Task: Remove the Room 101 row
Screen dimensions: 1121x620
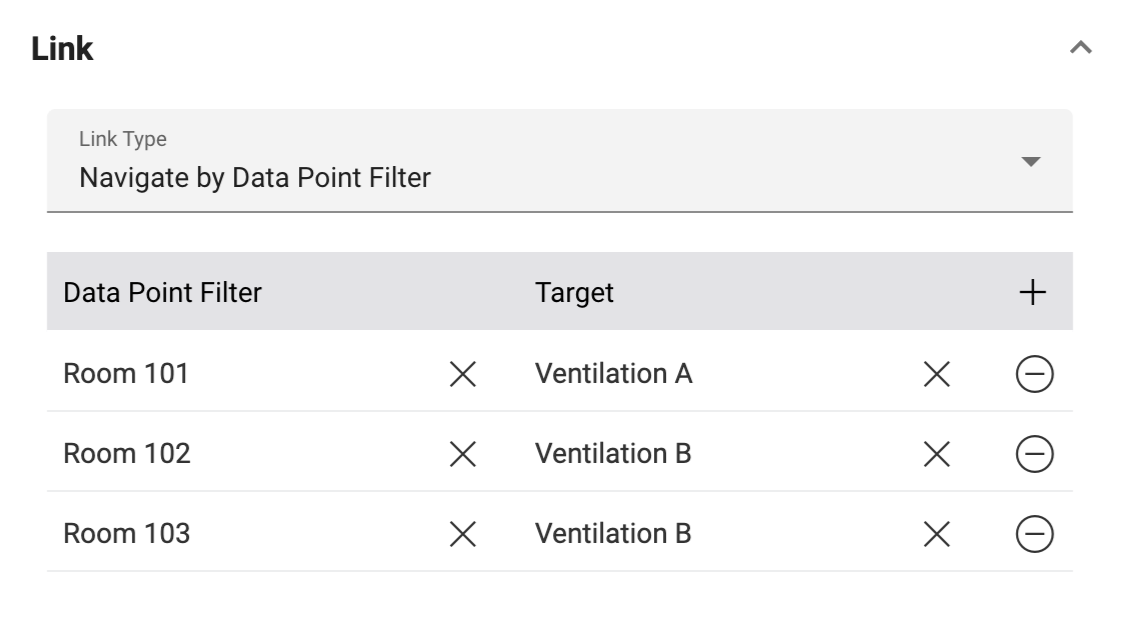Action: 1034,375
